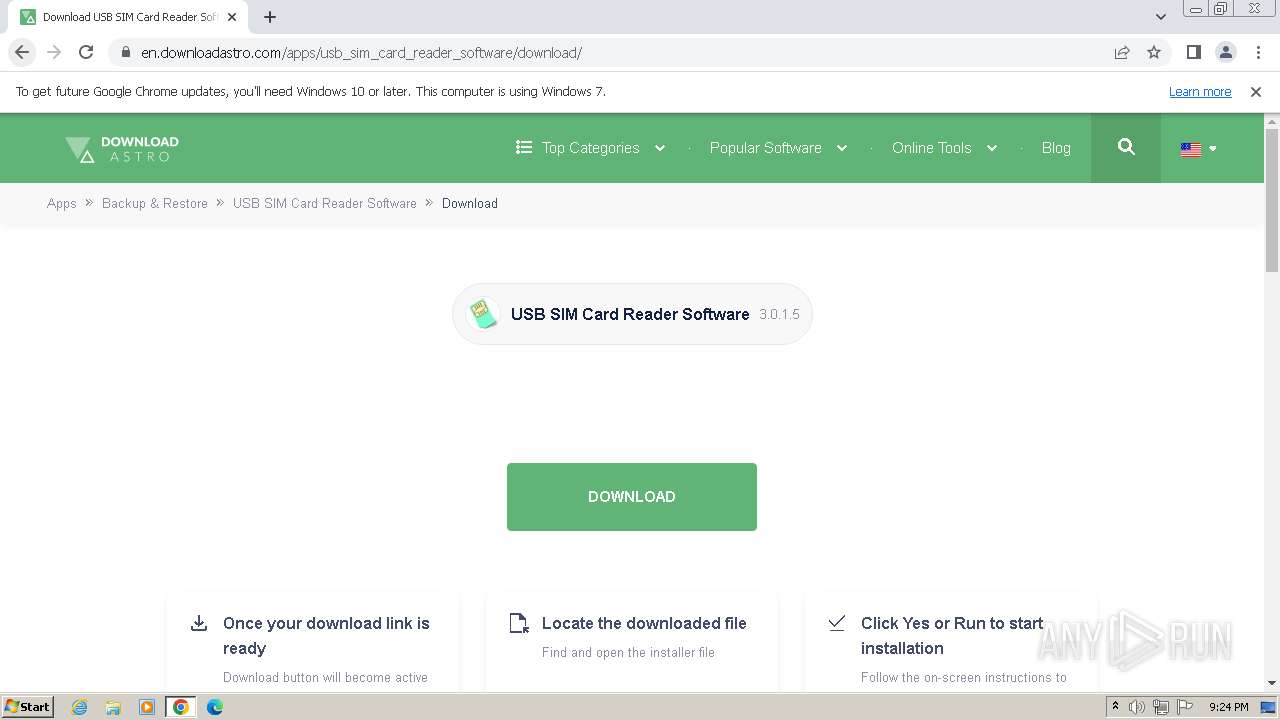
Task: Bookmark this page with the star
Action: point(1154,52)
